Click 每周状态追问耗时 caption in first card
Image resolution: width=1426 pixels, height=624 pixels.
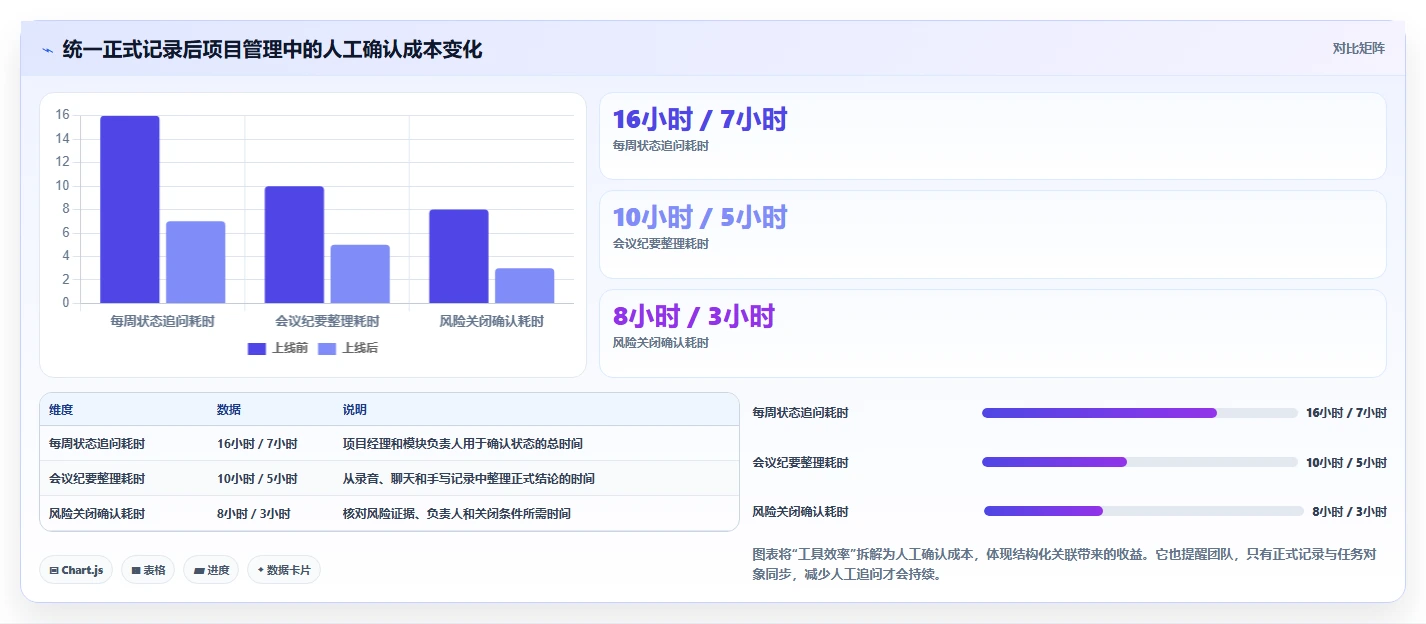pyautogui.click(x=661, y=146)
